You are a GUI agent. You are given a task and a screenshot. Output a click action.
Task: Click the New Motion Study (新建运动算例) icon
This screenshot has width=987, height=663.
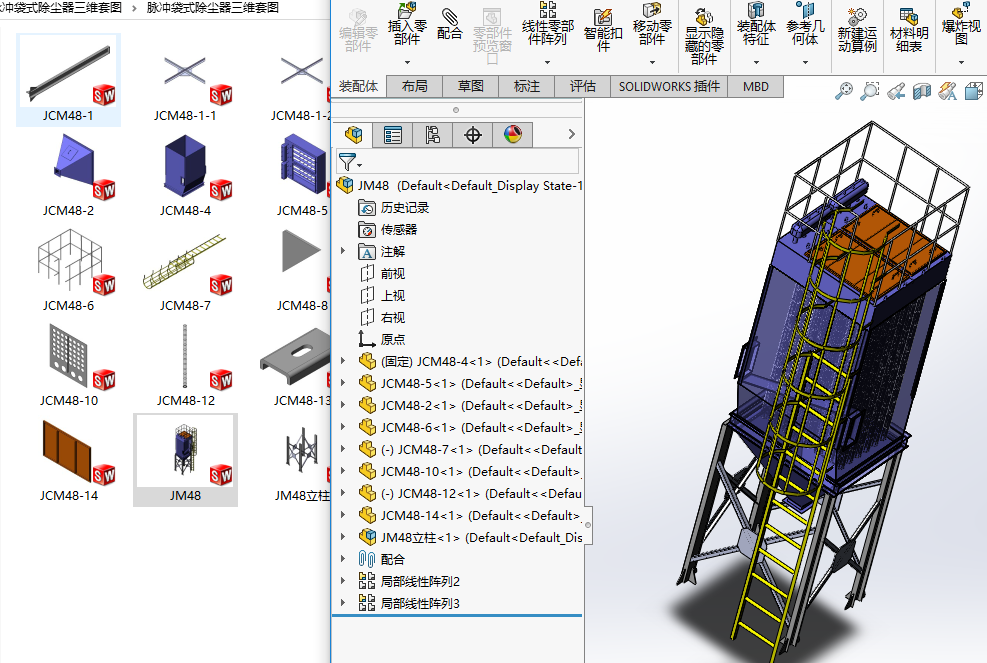(856, 15)
